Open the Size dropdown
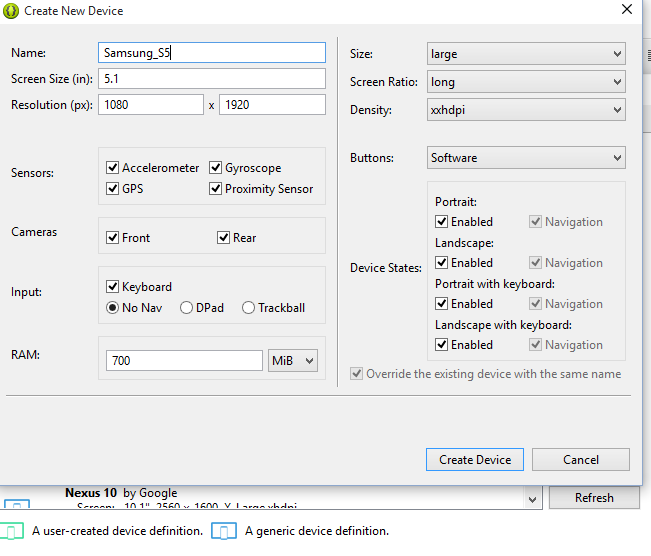The image size is (651, 556). (526, 54)
